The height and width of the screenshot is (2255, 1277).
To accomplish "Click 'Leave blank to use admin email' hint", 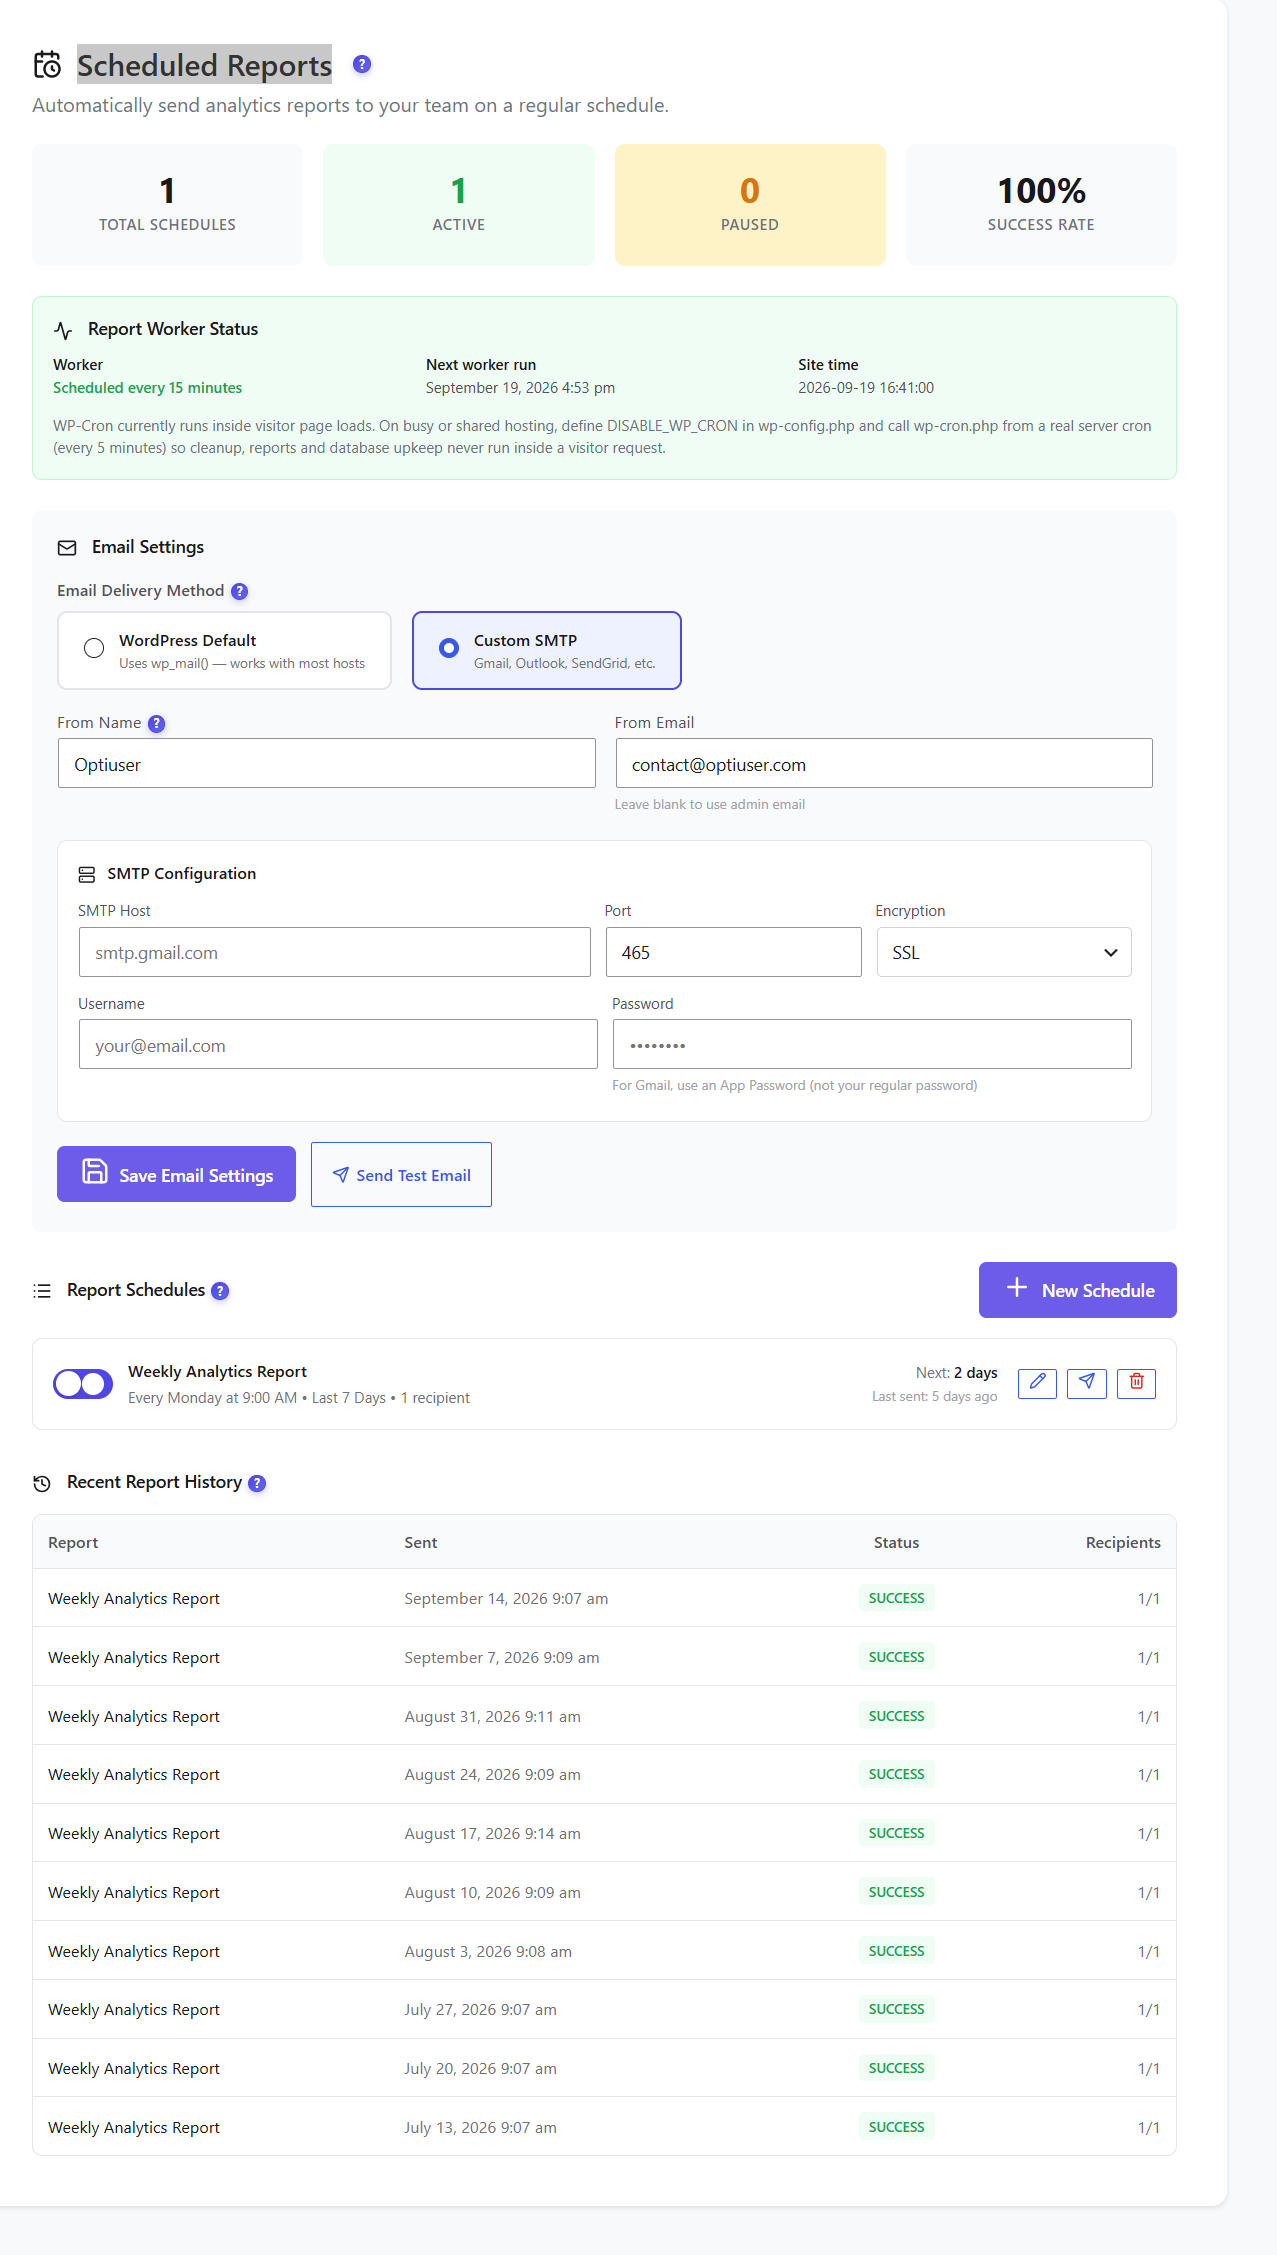I will click(x=709, y=804).
